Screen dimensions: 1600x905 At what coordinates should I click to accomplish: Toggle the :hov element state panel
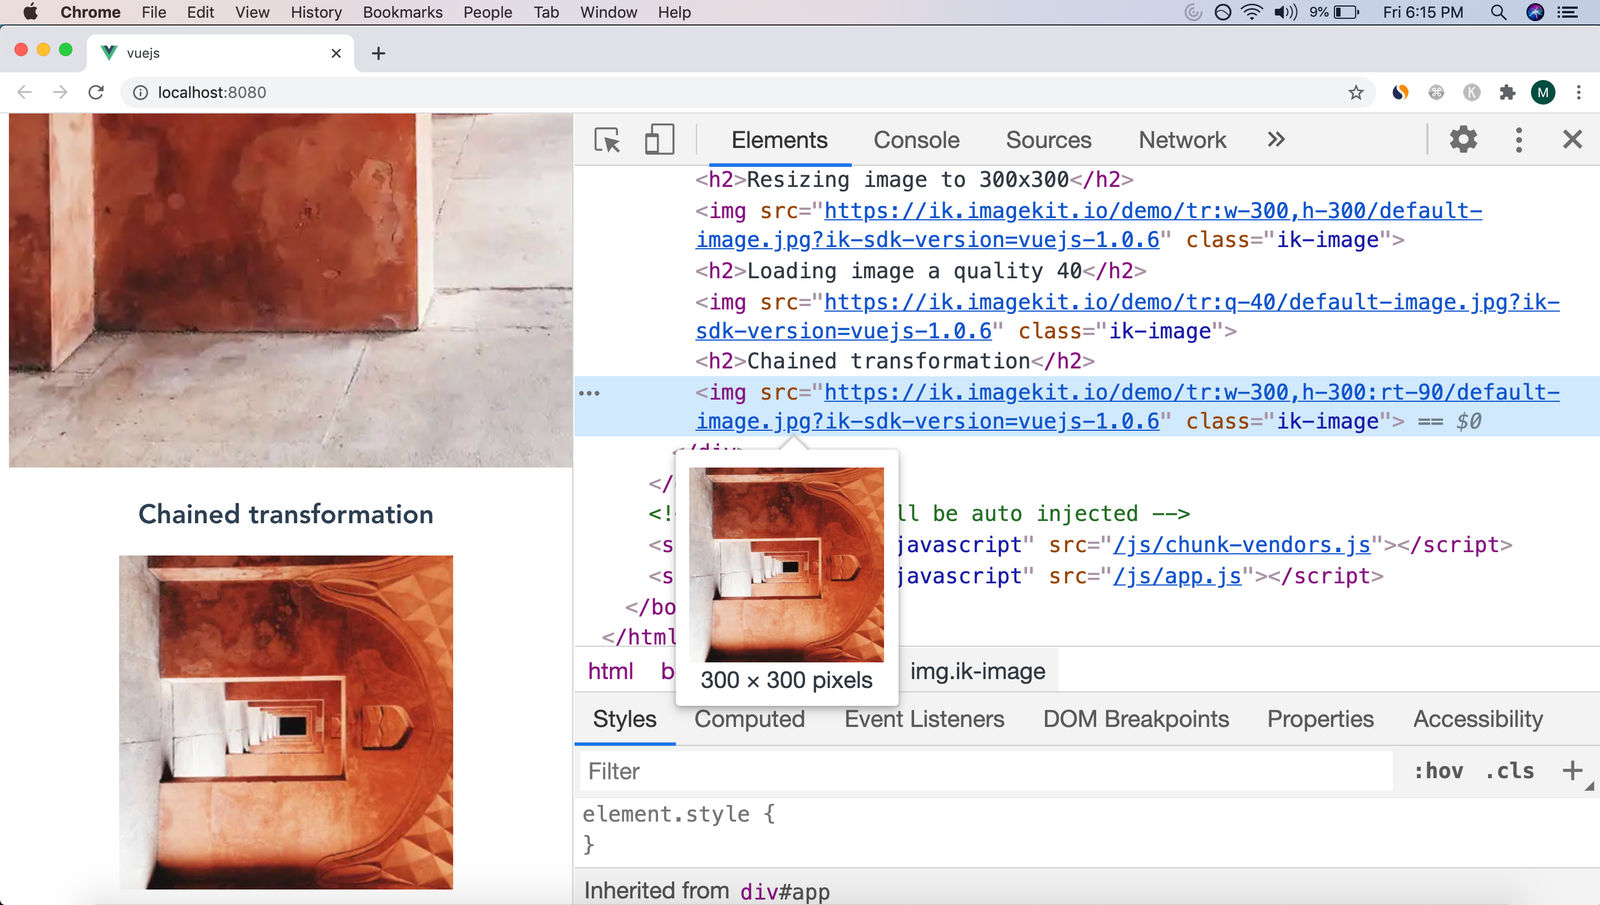[1438, 771]
